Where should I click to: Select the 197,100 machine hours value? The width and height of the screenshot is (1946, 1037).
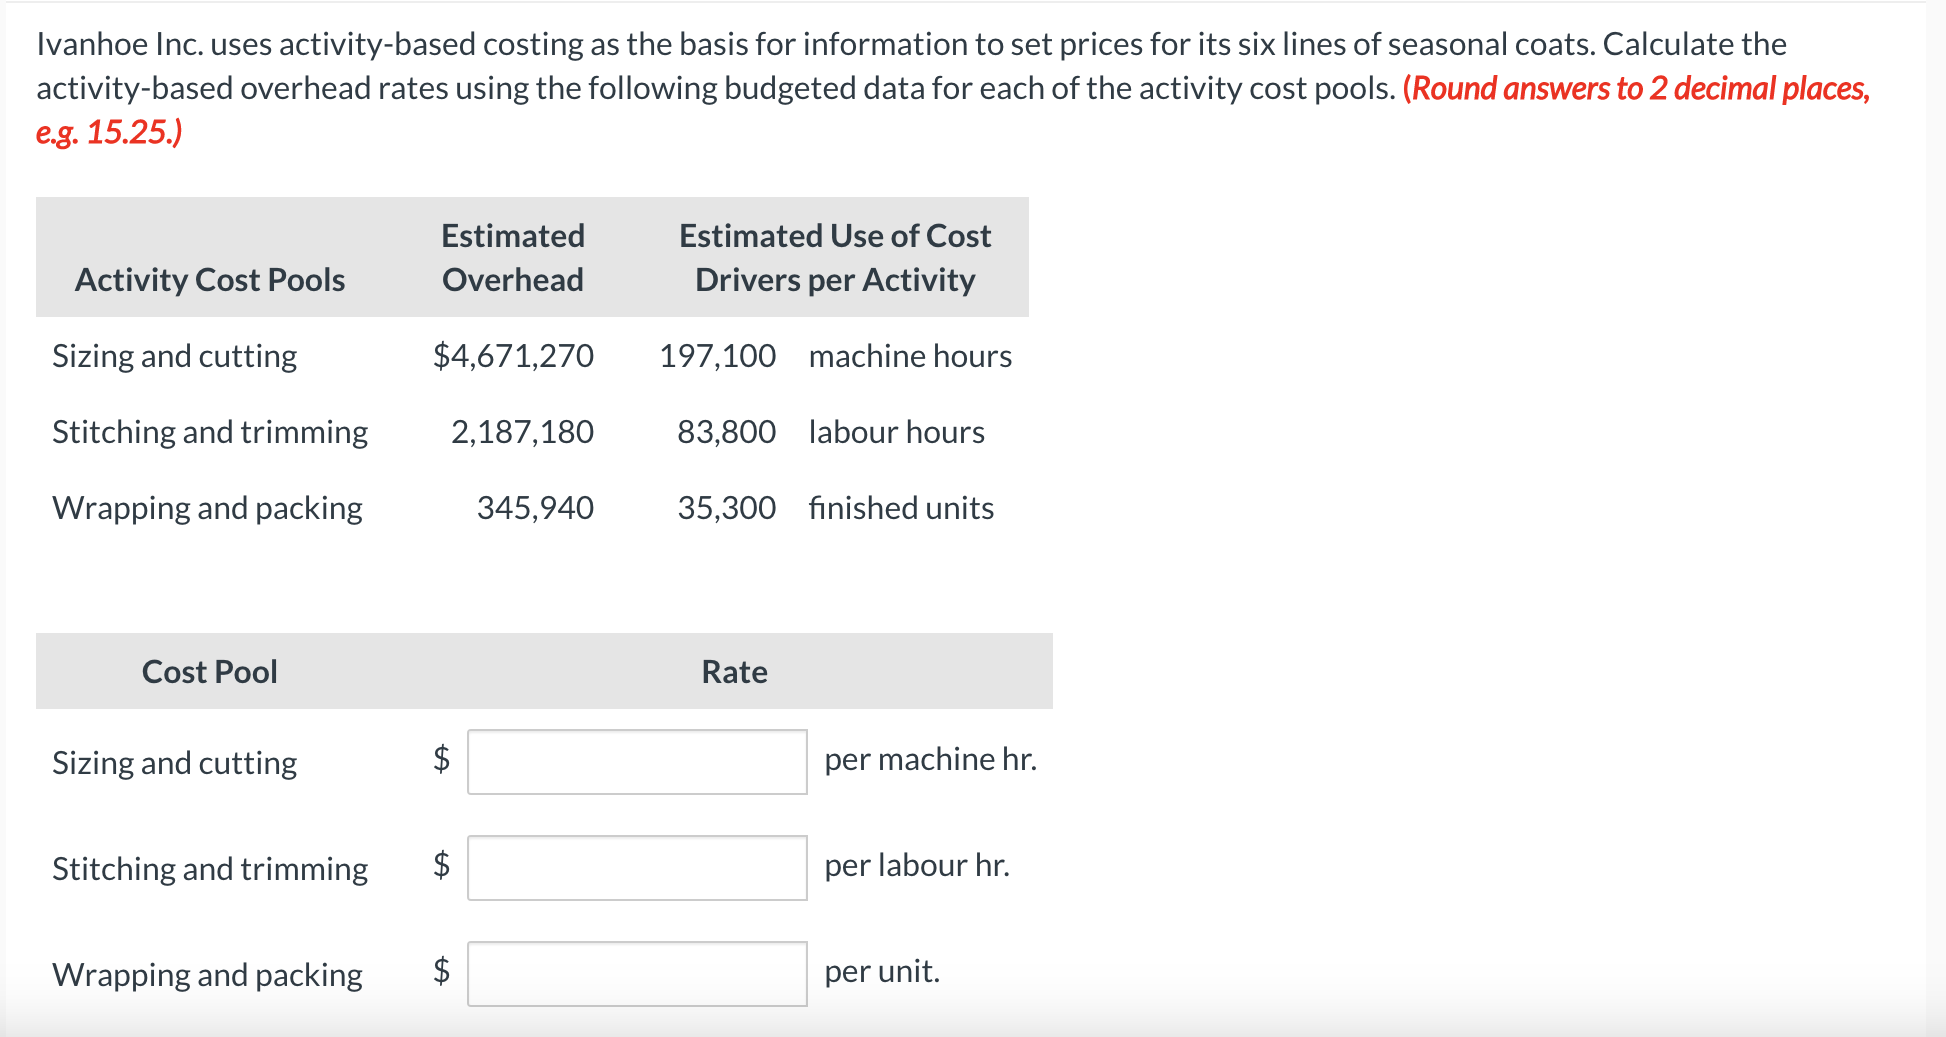[718, 356]
